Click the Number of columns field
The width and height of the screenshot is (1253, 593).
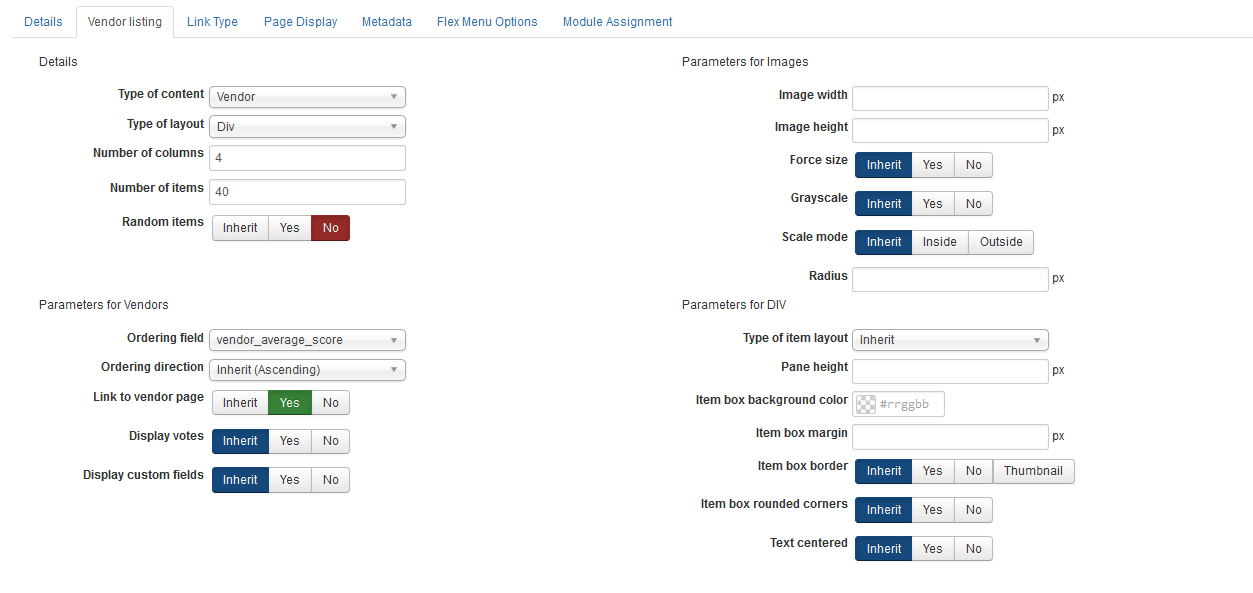coord(307,158)
